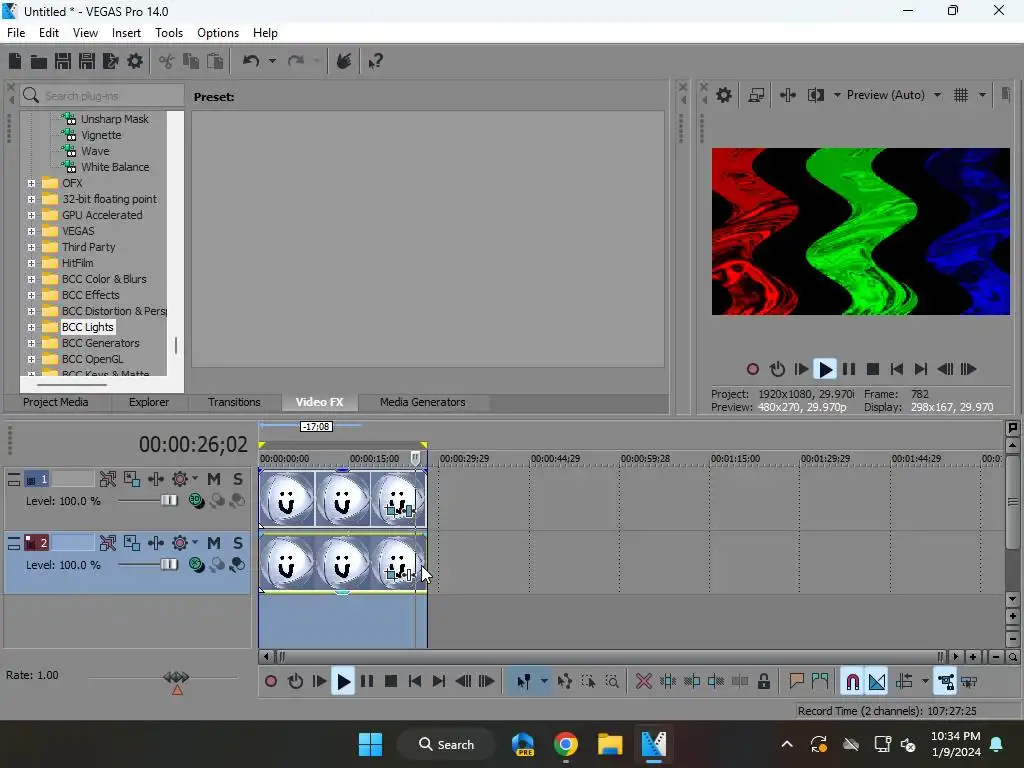
Task: Expand the GPU Accelerated folder
Action: pyautogui.click(x=31, y=216)
